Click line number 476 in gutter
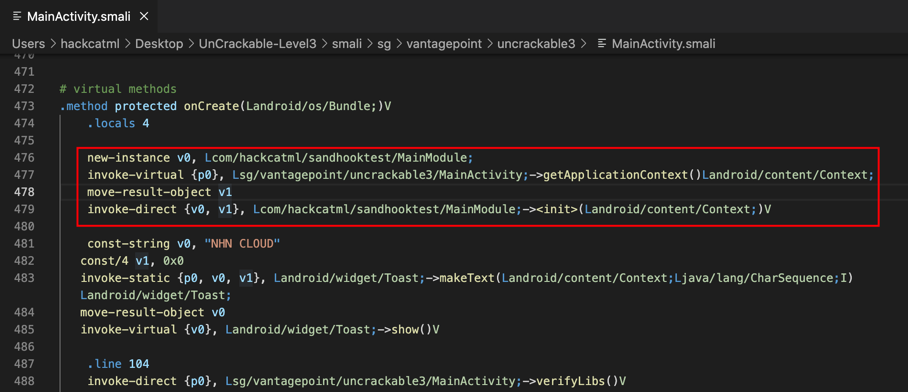 click(24, 157)
